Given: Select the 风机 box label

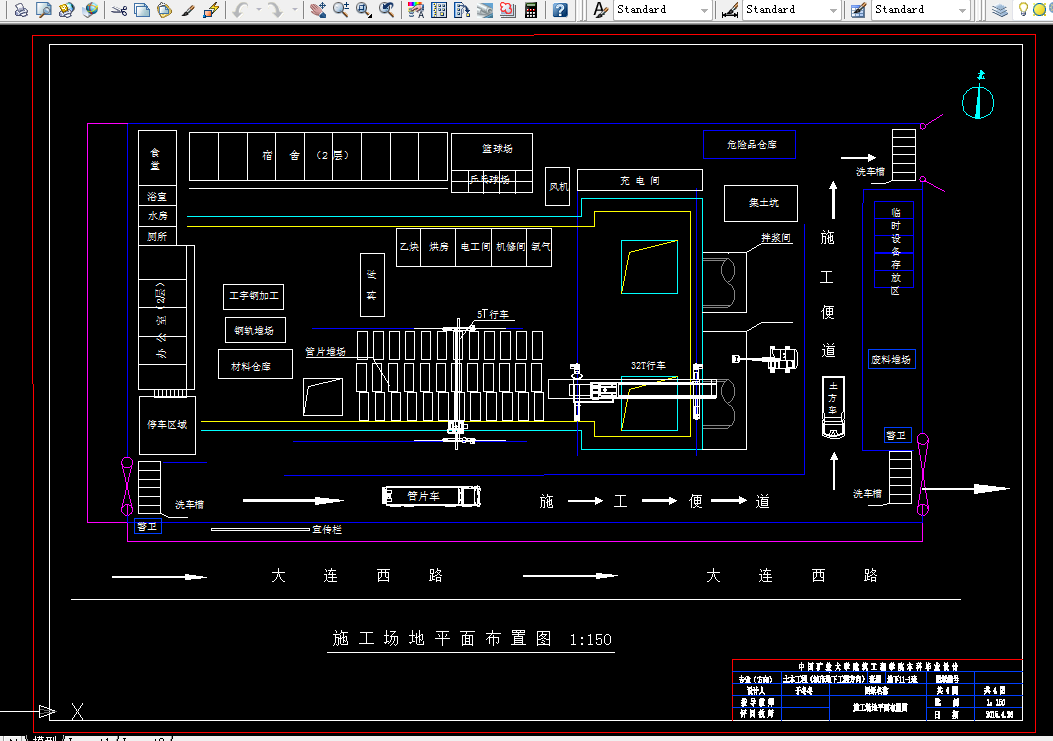Looking at the screenshot, I should [558, 187].
